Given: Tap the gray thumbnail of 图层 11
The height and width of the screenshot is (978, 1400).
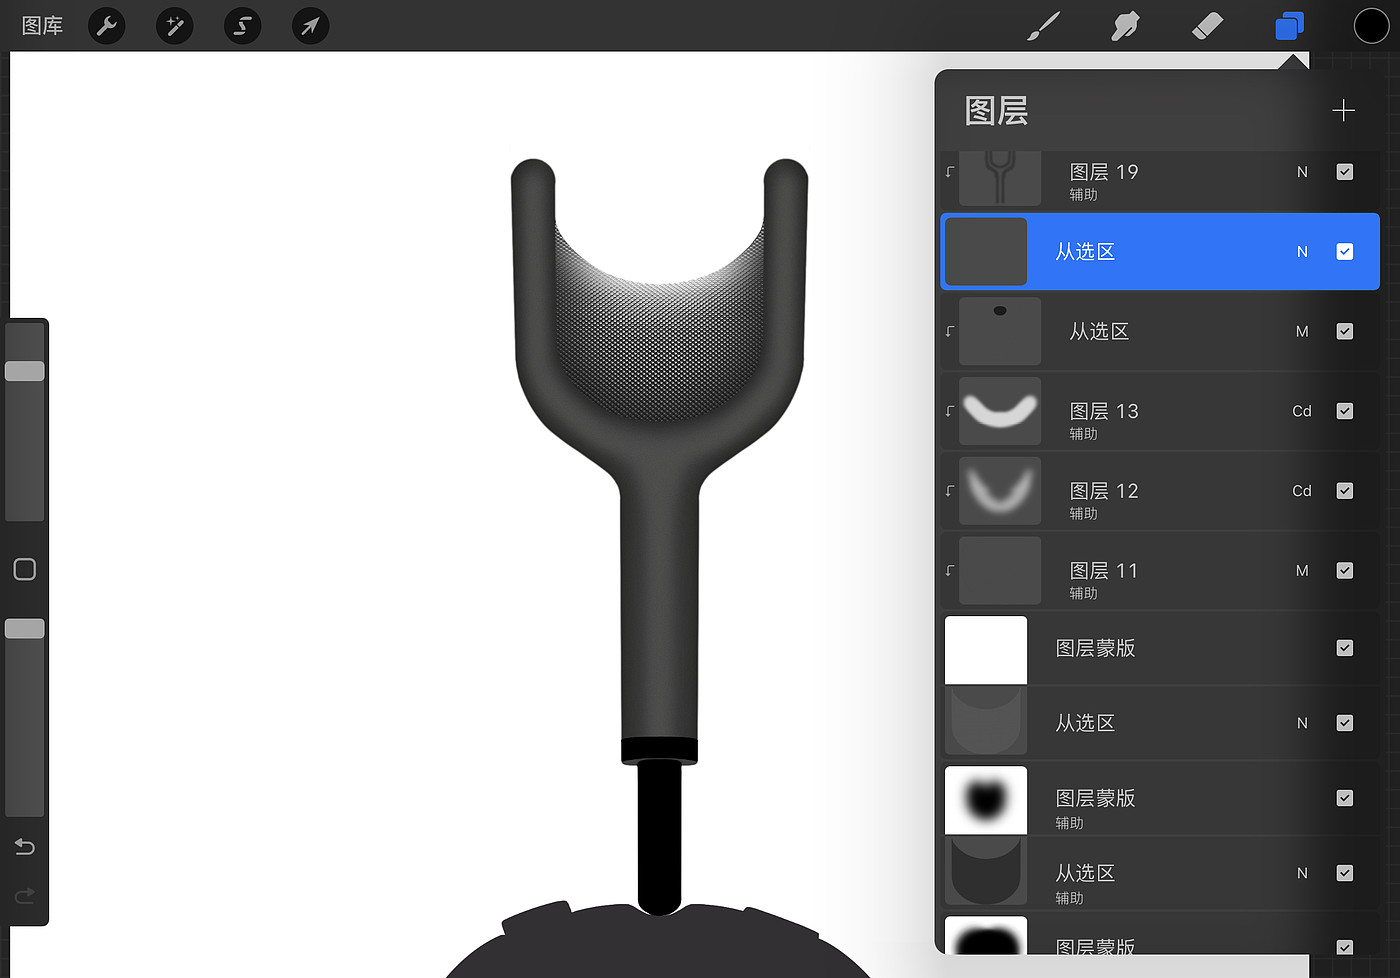Looking at the screenshot, I should tap(1000, 571).
